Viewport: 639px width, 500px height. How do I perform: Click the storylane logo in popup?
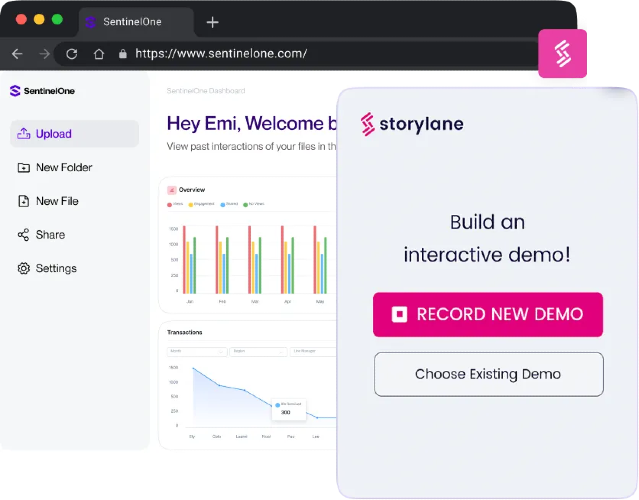(x=412, y=124)
